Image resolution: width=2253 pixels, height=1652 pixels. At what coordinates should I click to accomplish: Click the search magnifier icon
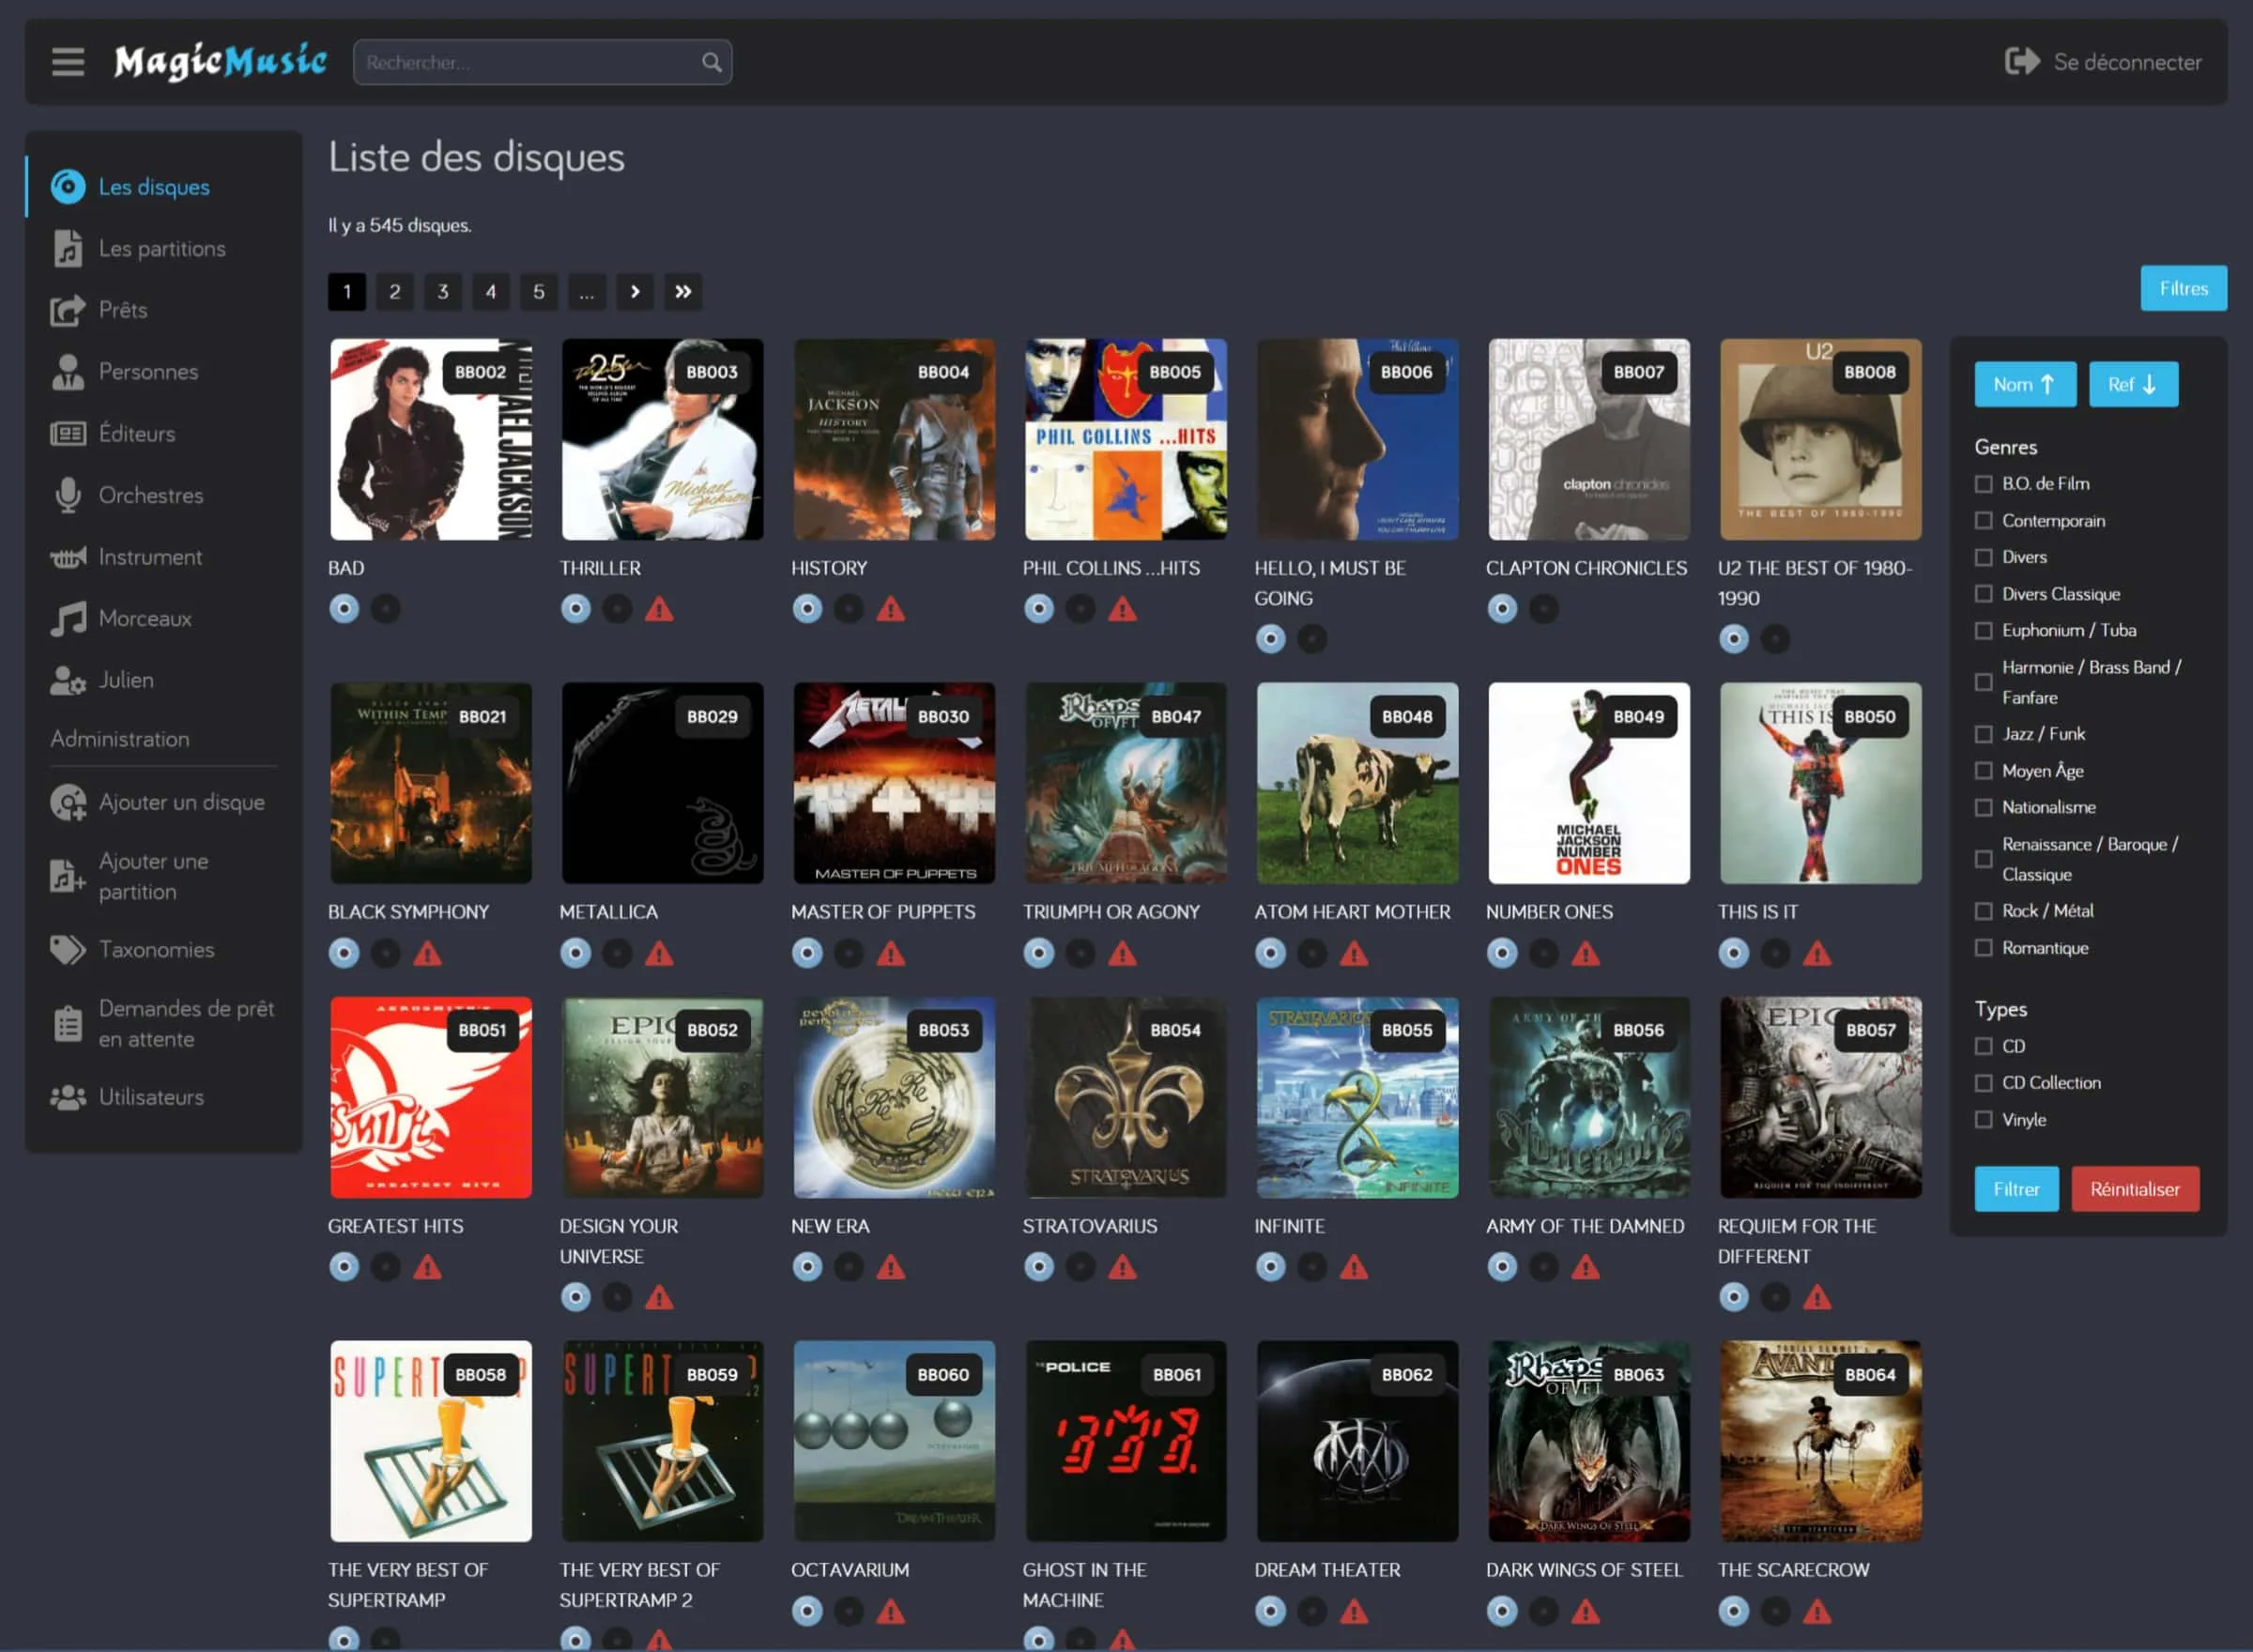(711, 62)
